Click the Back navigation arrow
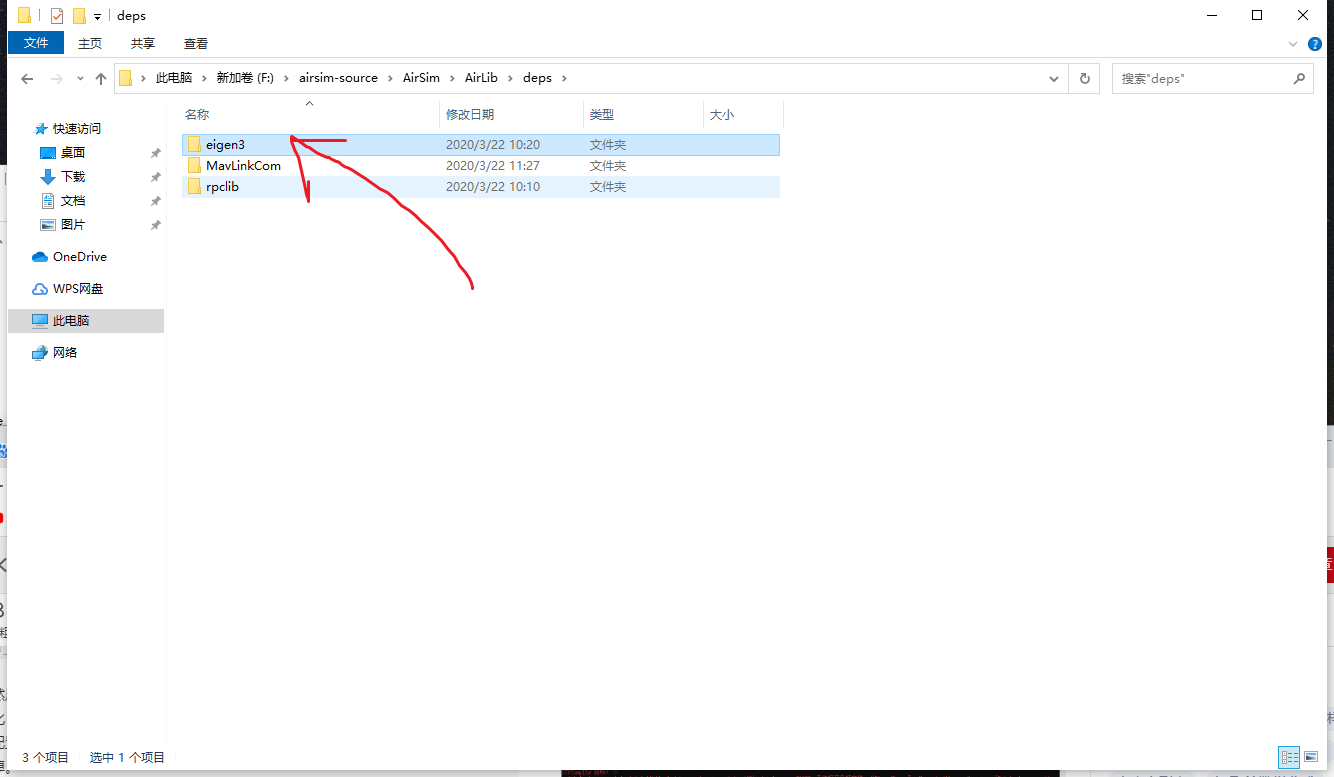Screen dimensions: 1334x777 27,78
